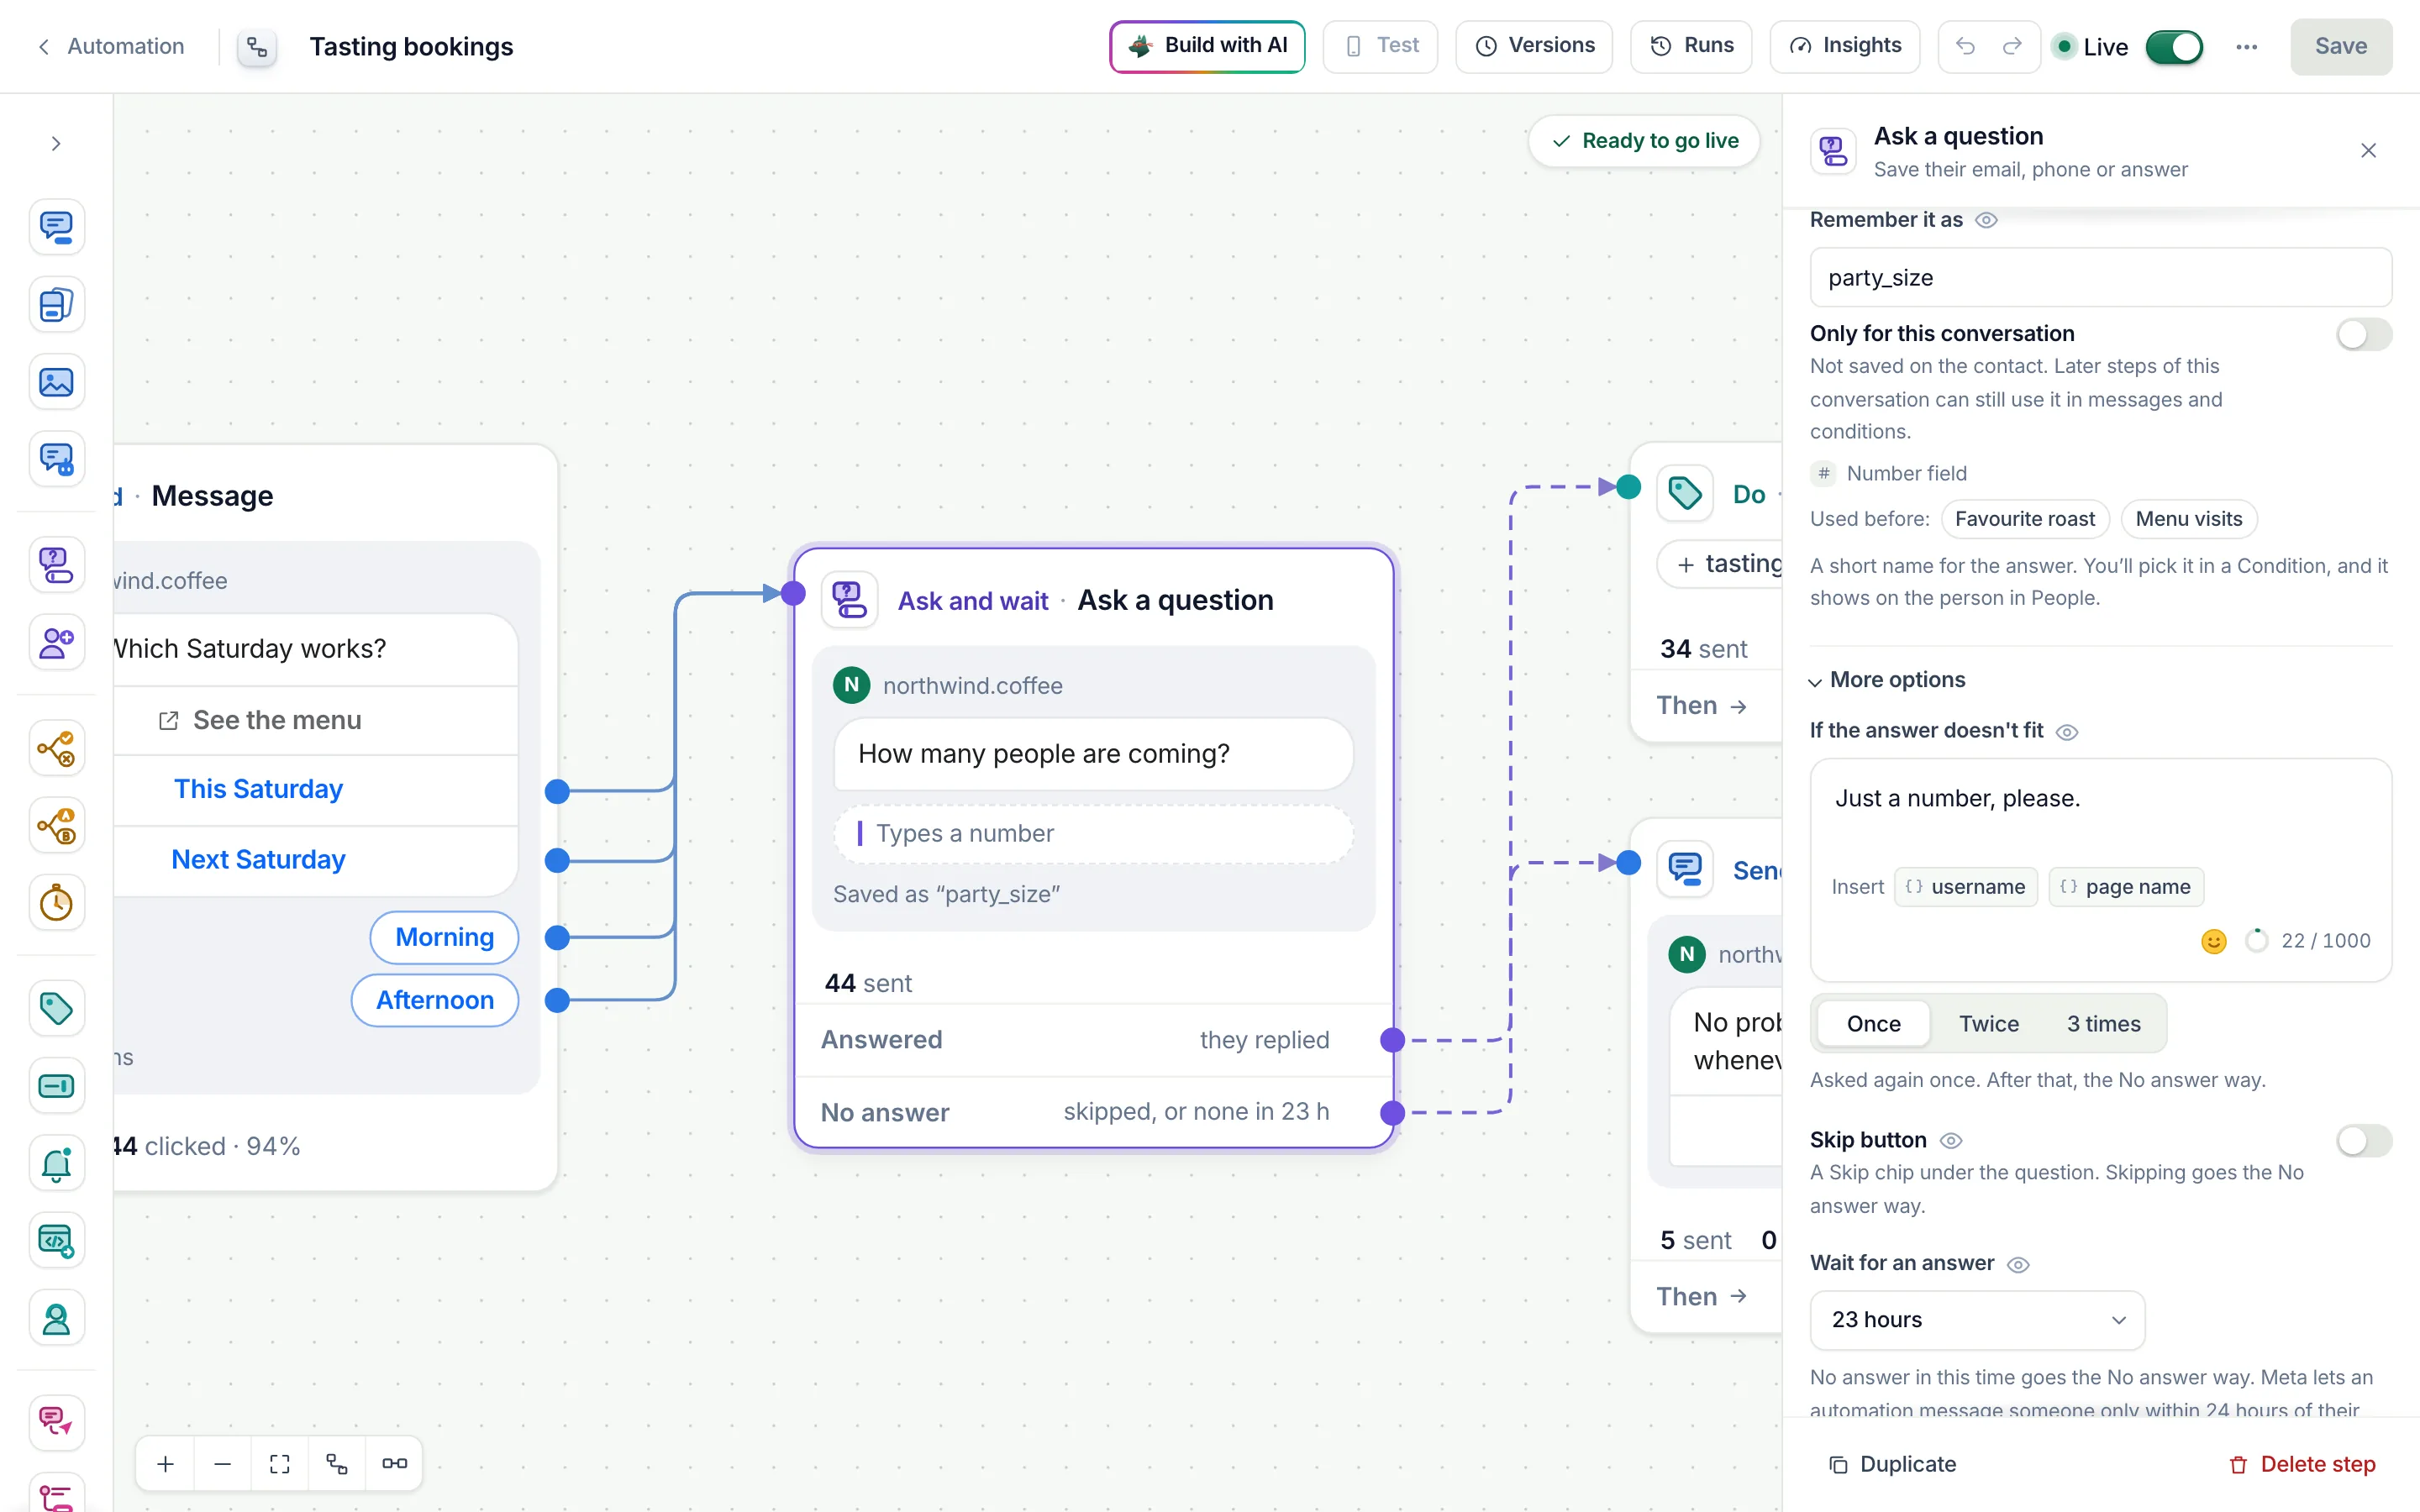Pick the Favourite roast suggestion chip
Image resolution: width=2420 pixels, height=1512 pixels.
pyautogui.click(x=2025, y=519)
